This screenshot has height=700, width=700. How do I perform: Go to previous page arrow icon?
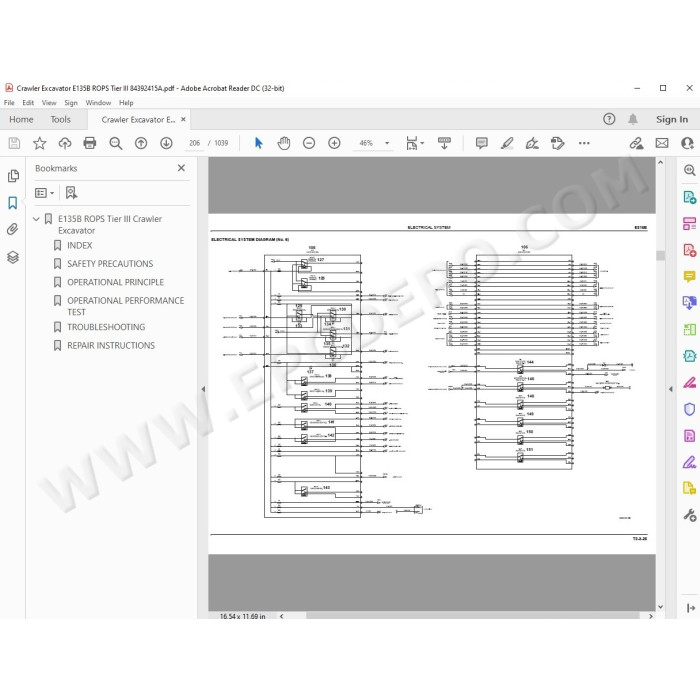[x=141, y=143]
